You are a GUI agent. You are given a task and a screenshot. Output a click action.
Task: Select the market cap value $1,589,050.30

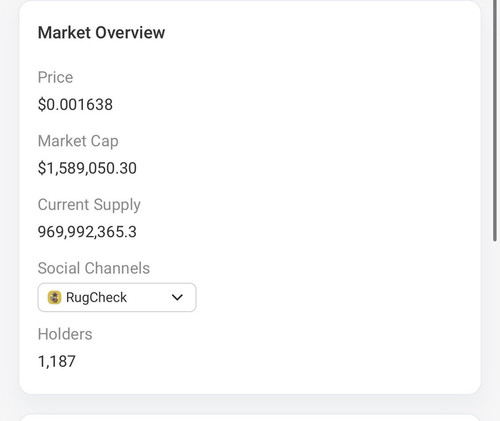coord(87,168)
